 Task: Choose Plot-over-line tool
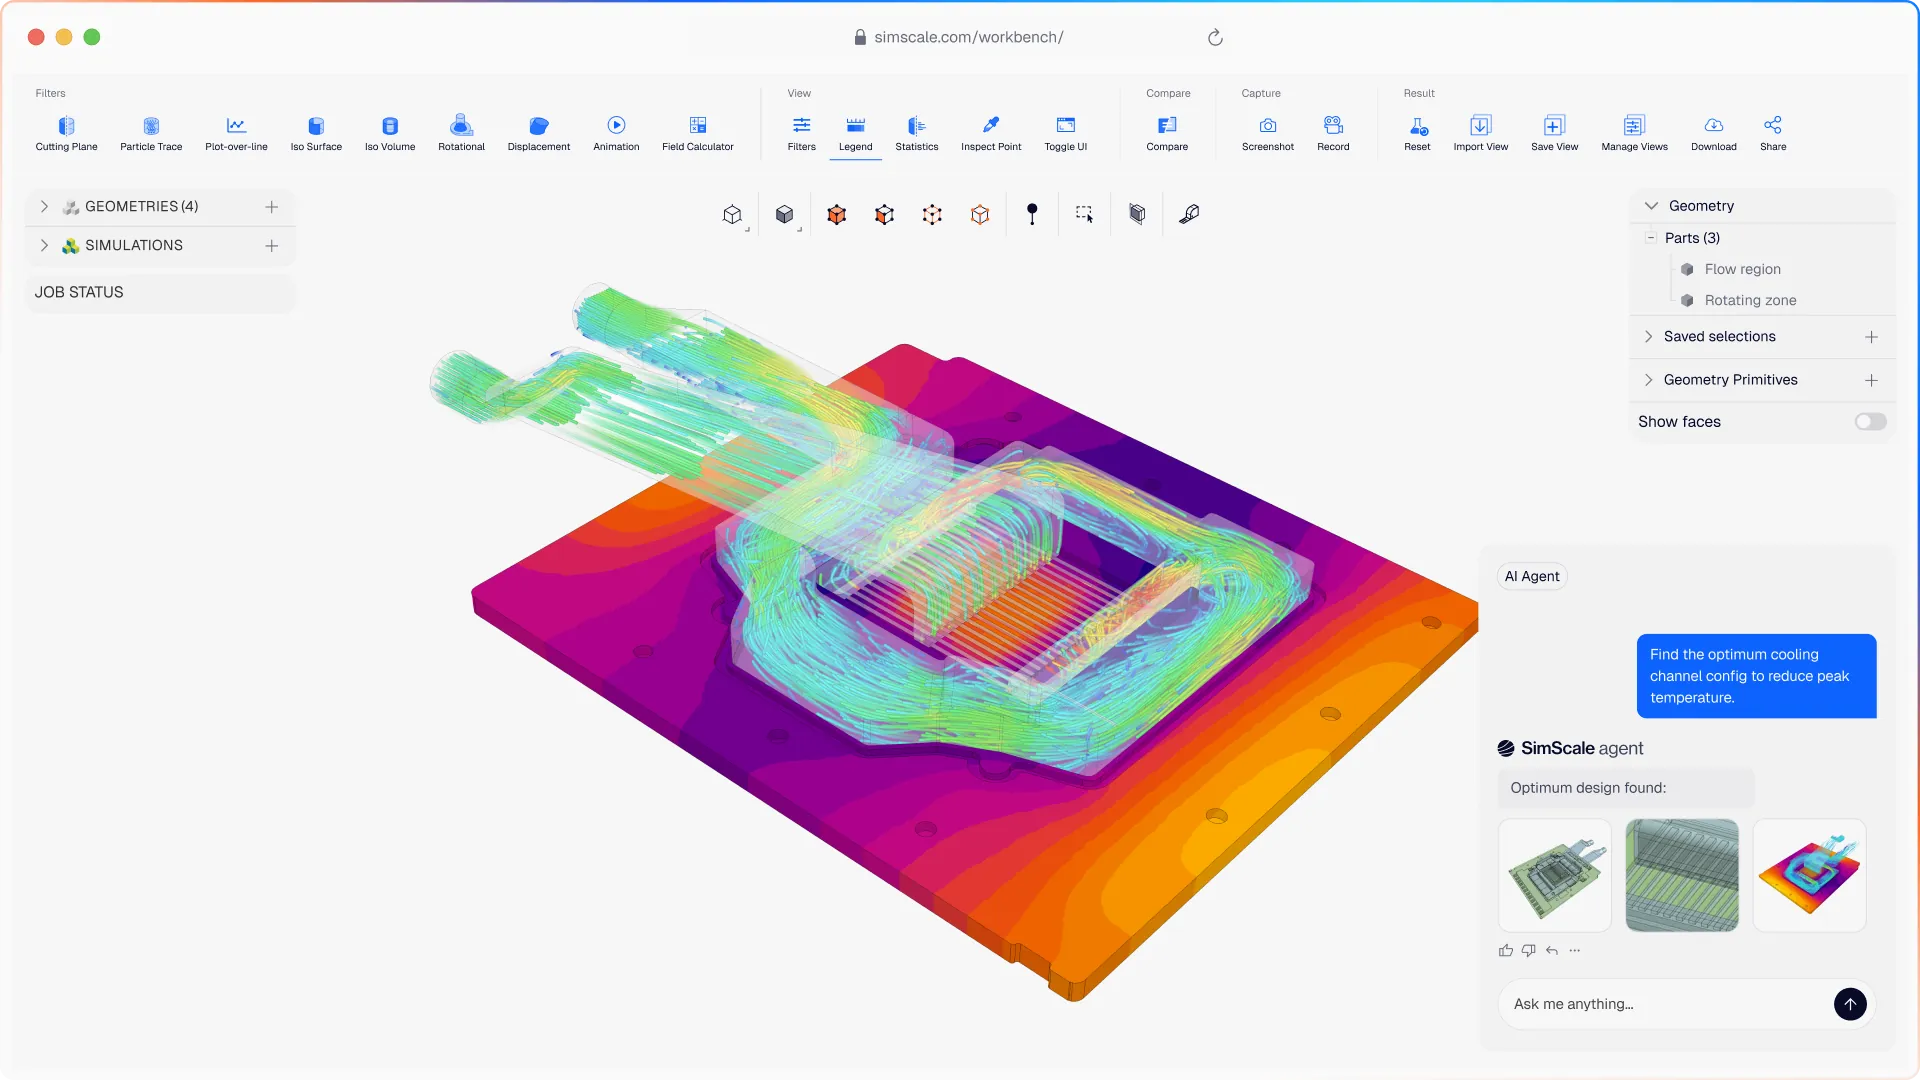(236, 133)
